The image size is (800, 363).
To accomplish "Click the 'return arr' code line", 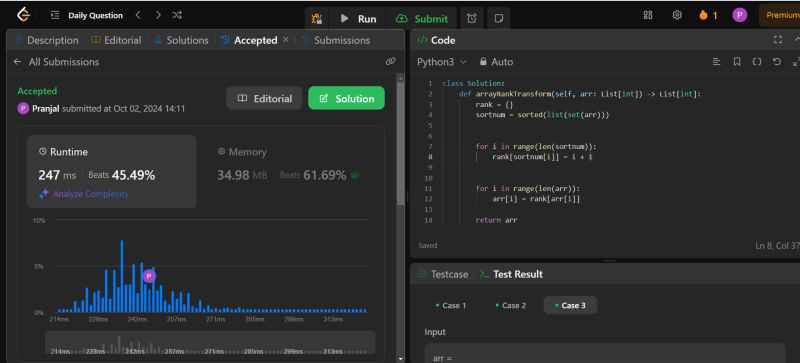I will 496,221.
